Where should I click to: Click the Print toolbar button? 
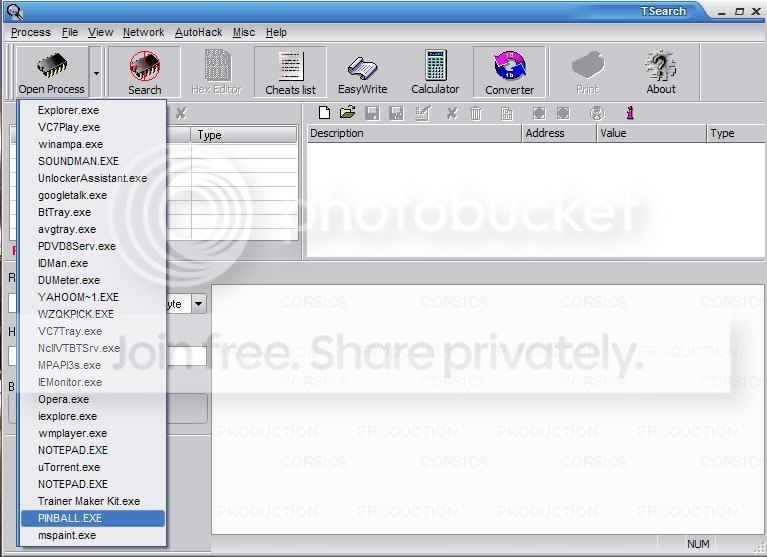point(587,72)
